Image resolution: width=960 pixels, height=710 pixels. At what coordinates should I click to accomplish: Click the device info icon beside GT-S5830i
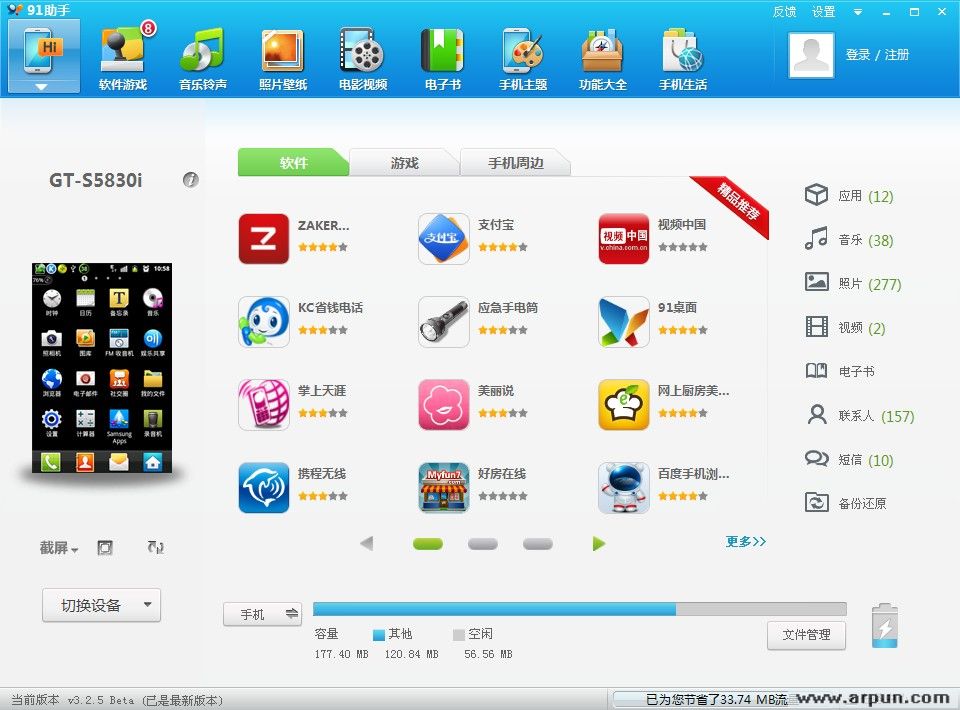(x=190, y=179)
